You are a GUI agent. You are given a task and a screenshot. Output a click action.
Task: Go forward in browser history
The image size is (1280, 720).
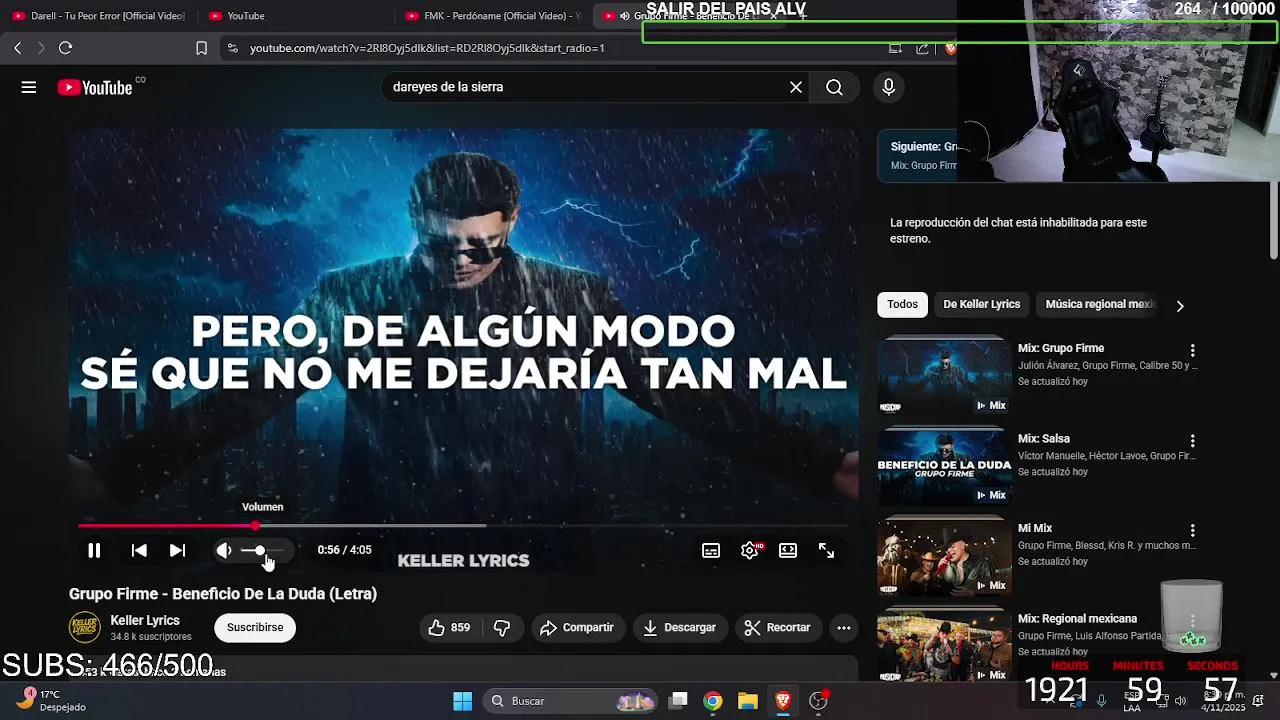41,48
